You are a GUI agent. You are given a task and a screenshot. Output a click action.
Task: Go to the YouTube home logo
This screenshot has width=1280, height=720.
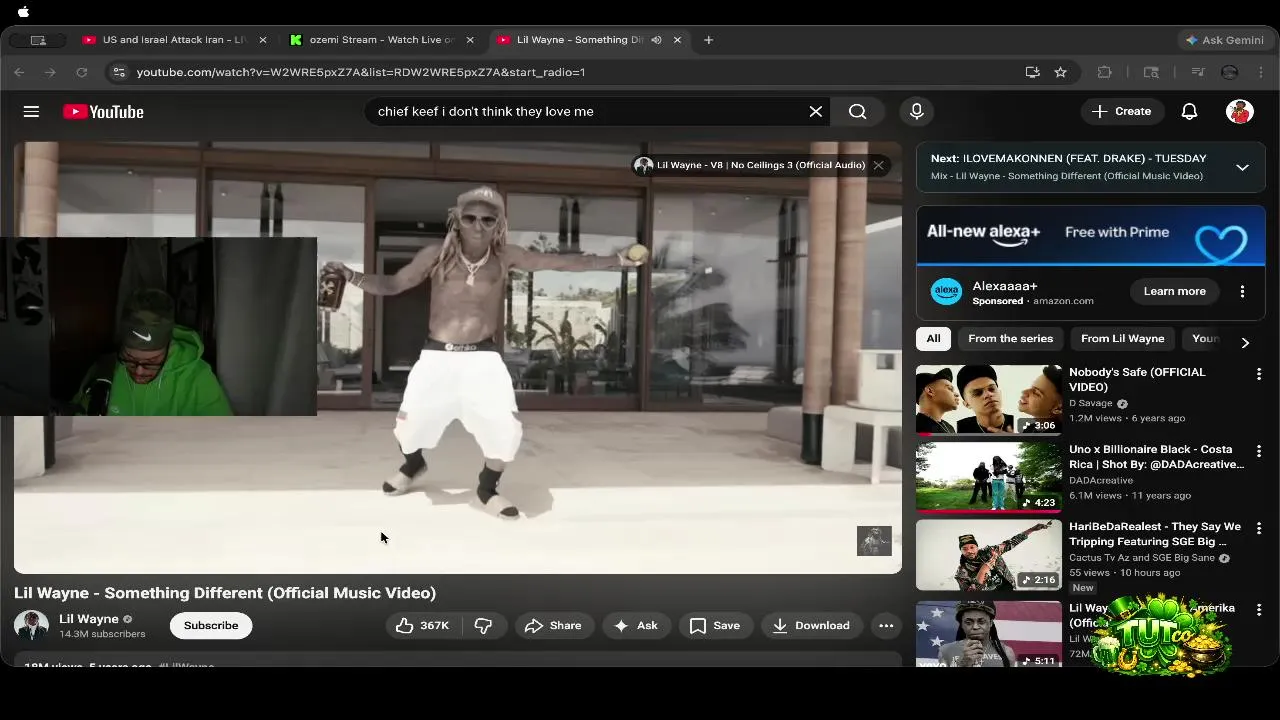103,111
